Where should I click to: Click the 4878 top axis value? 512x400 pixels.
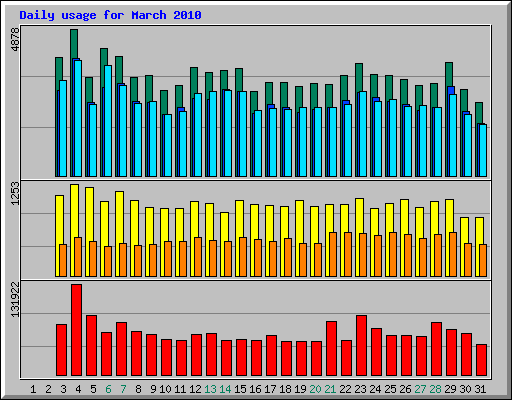pos(15,40)
